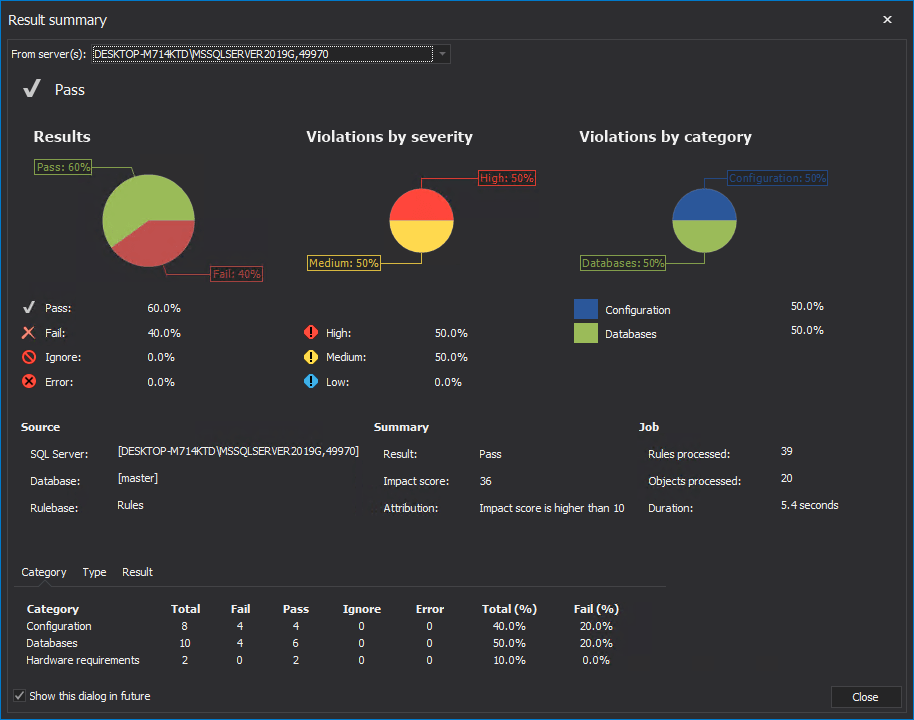This screenshot has width=914, height=720.
Task: Click the Pass checkmark icon in Results legend
Action: 30,308
